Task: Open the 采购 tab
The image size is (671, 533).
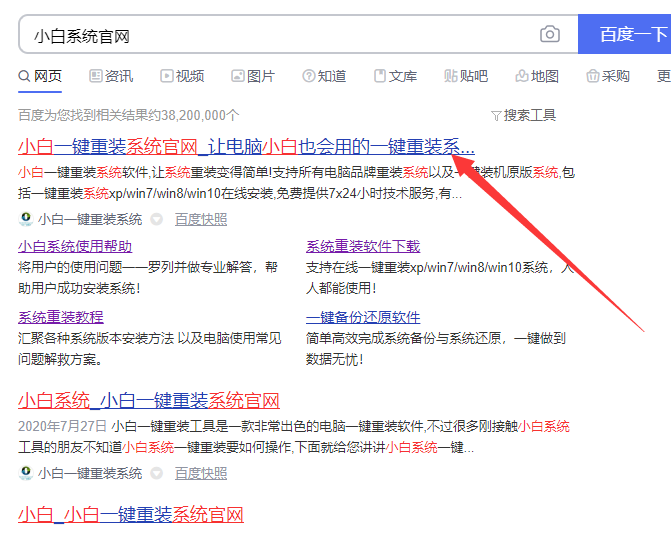Action: [608, 76]
